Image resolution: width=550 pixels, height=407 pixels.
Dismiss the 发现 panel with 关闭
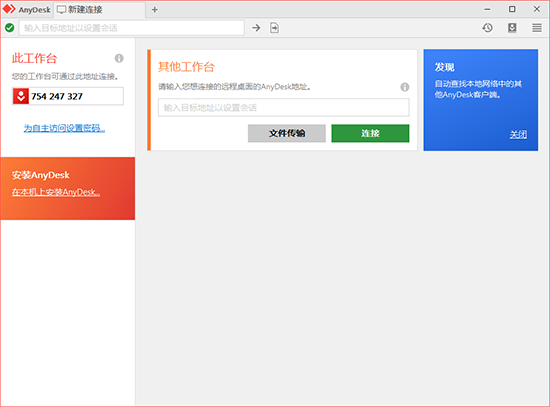click(518, 134)
